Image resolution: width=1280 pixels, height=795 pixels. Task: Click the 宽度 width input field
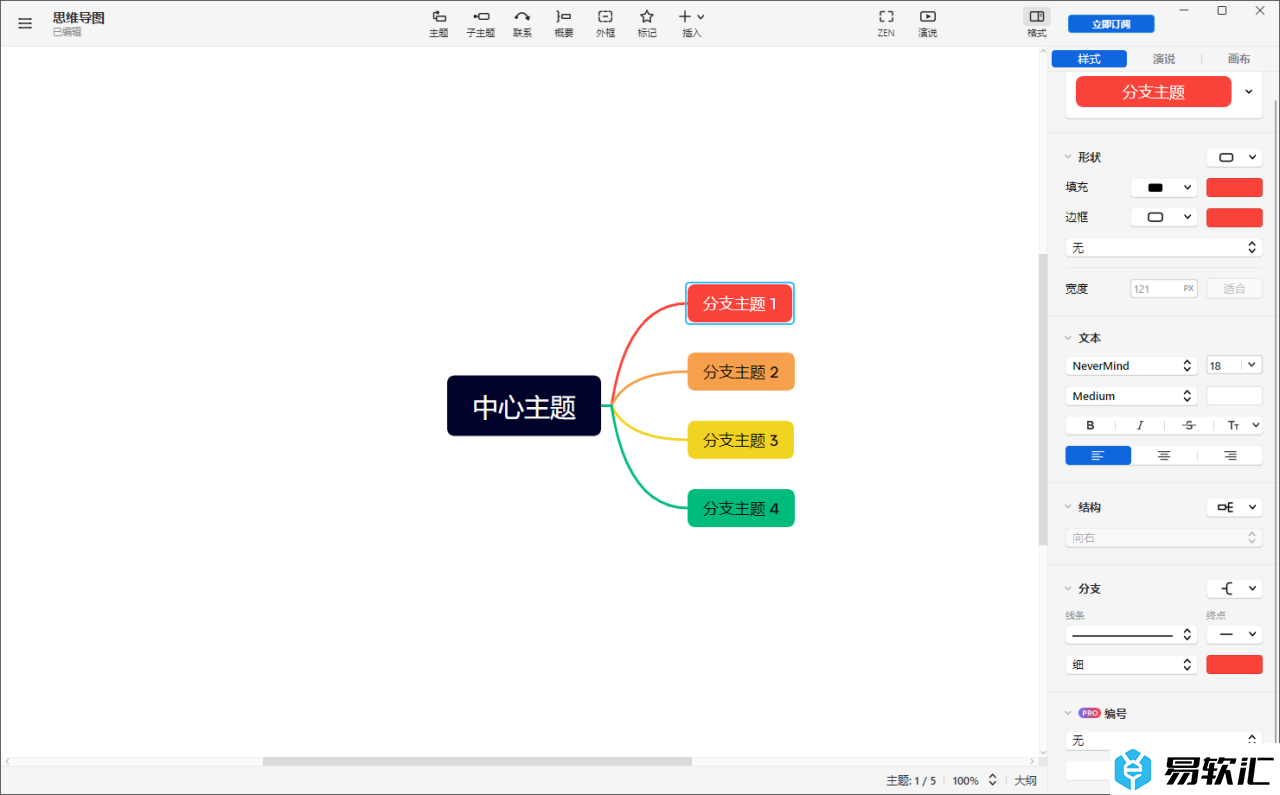[1164, 289]
